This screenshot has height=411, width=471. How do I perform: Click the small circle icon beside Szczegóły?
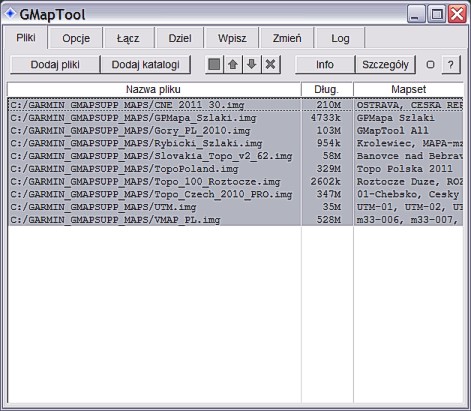[430, 64]
